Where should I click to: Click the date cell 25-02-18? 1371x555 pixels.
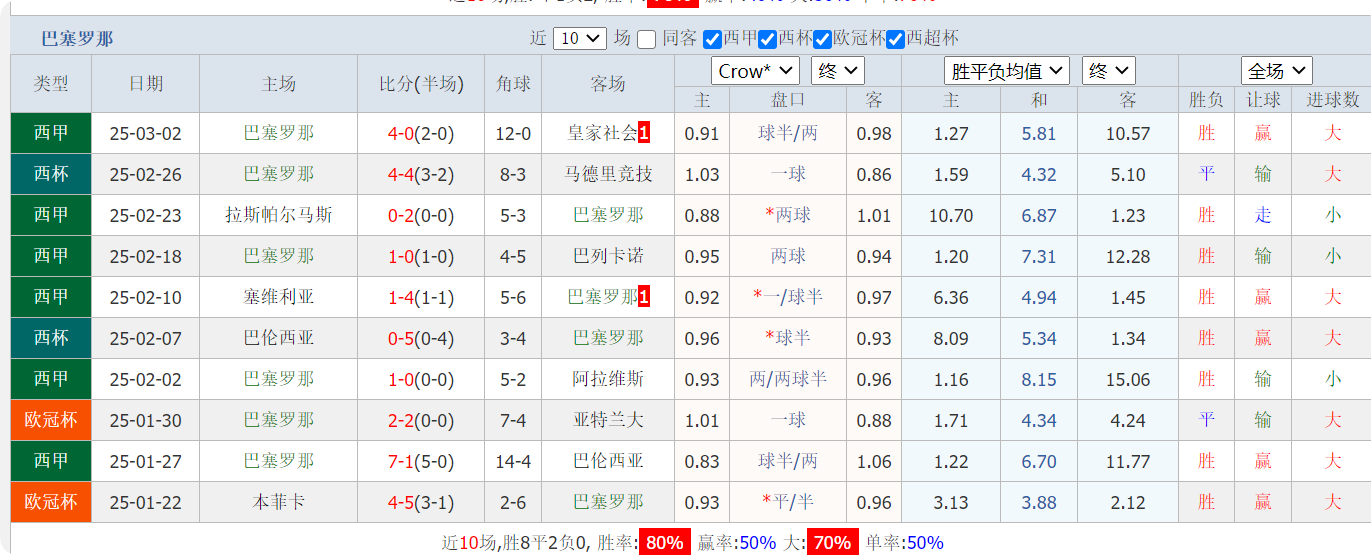click(x=146, y=257)
